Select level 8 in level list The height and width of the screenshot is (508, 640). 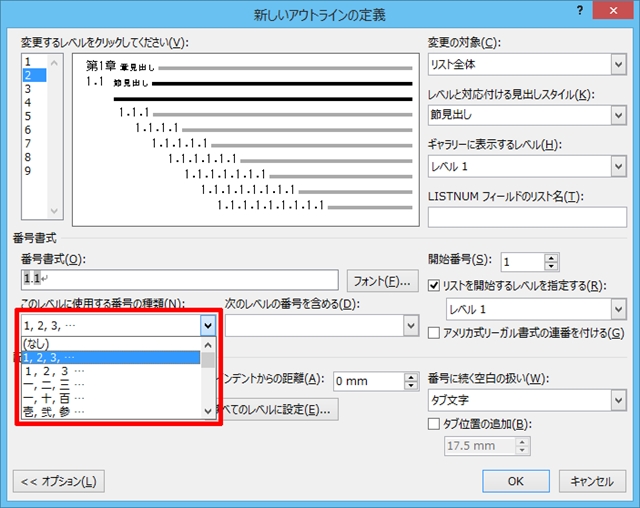[34, 157]
